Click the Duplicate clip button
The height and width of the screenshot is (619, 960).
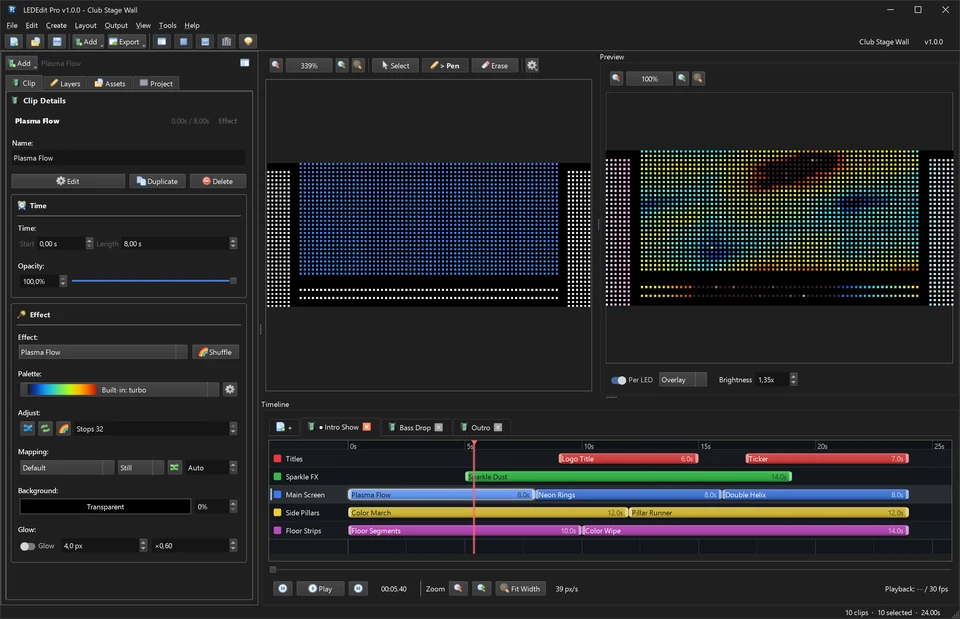[x=157, y=181]
